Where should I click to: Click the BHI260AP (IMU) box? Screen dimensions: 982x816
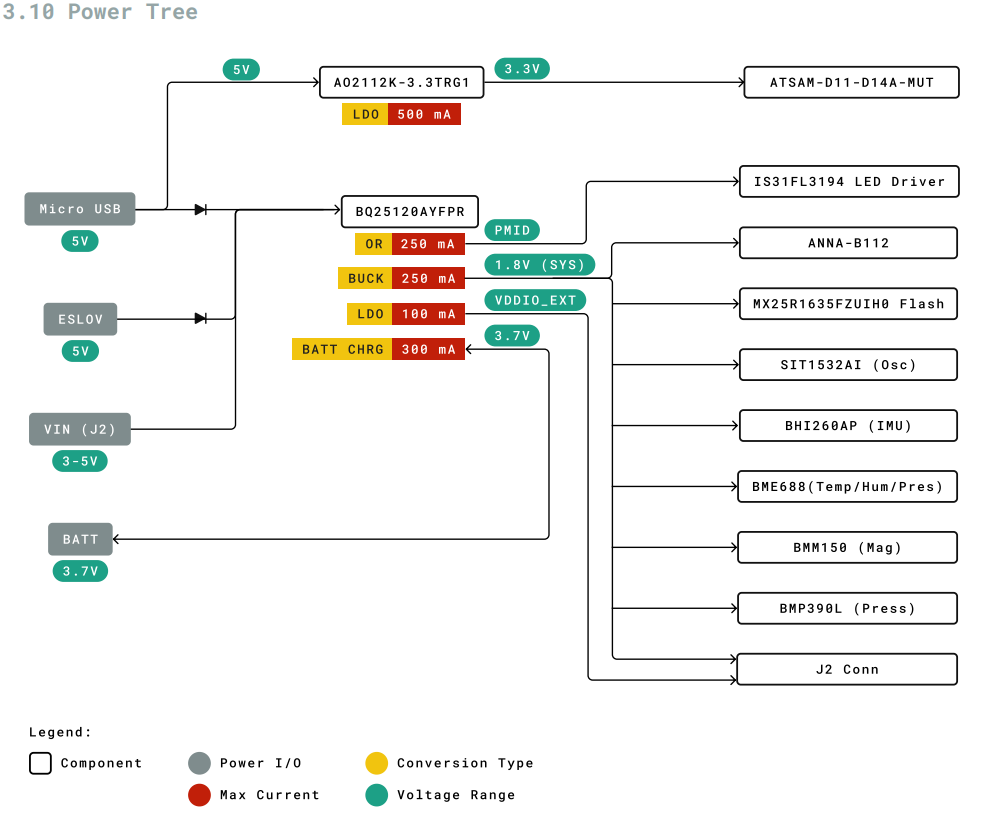(848, 426)
